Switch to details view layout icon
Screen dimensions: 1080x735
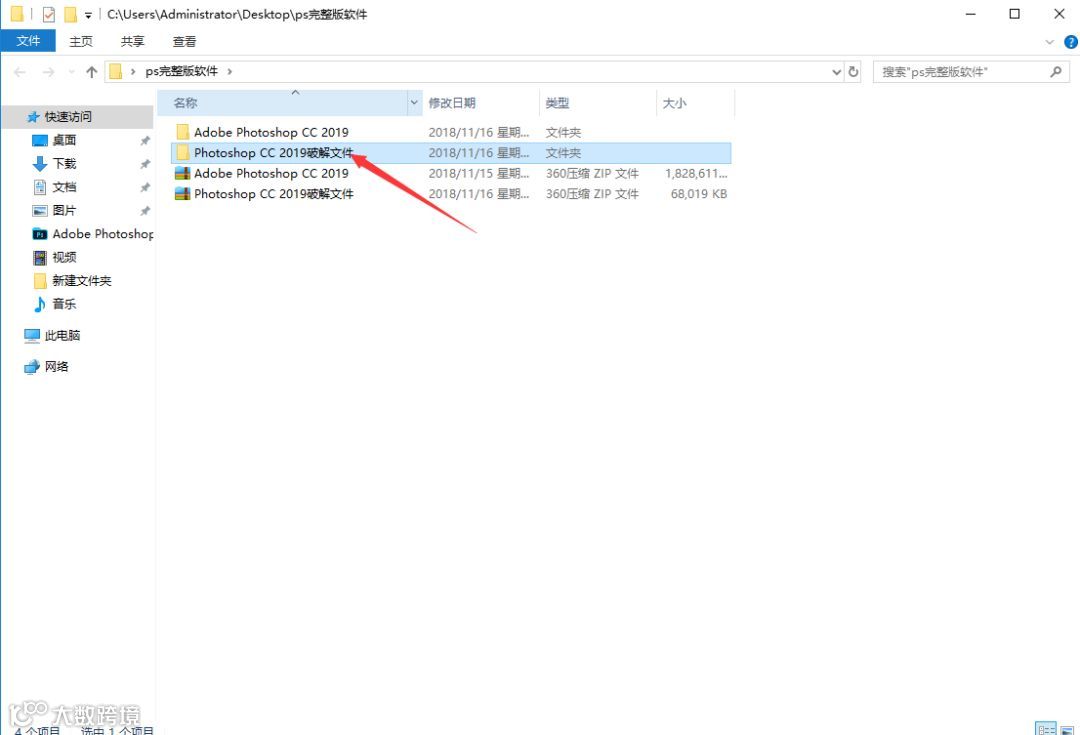pyautogui.click(x=1046, y=729)
